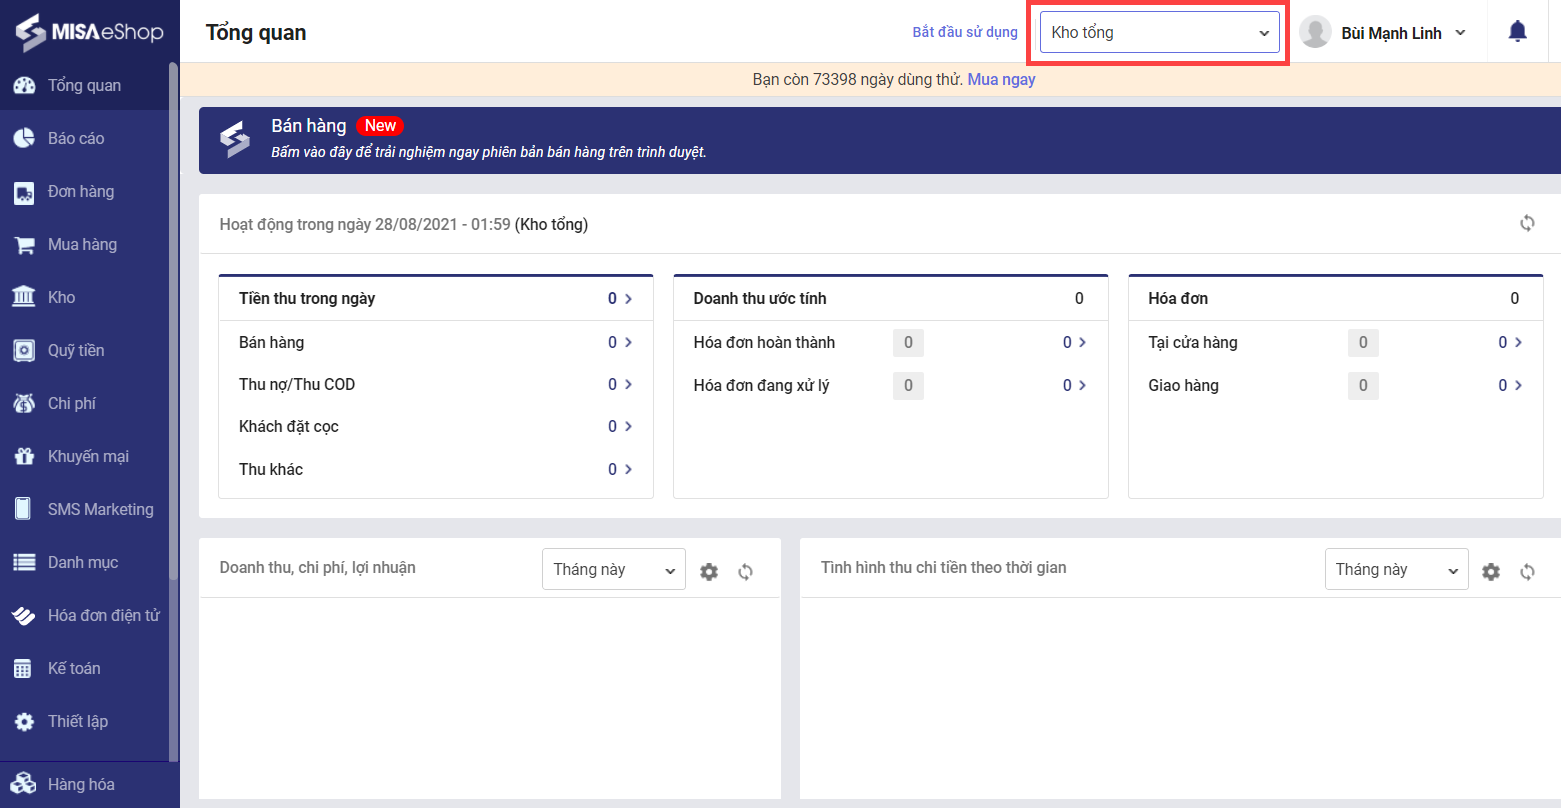Refresh the Tình hình thu chi tiền chart
The height and width of the screenshot is (808, 1561).
tap(1527, 572)
